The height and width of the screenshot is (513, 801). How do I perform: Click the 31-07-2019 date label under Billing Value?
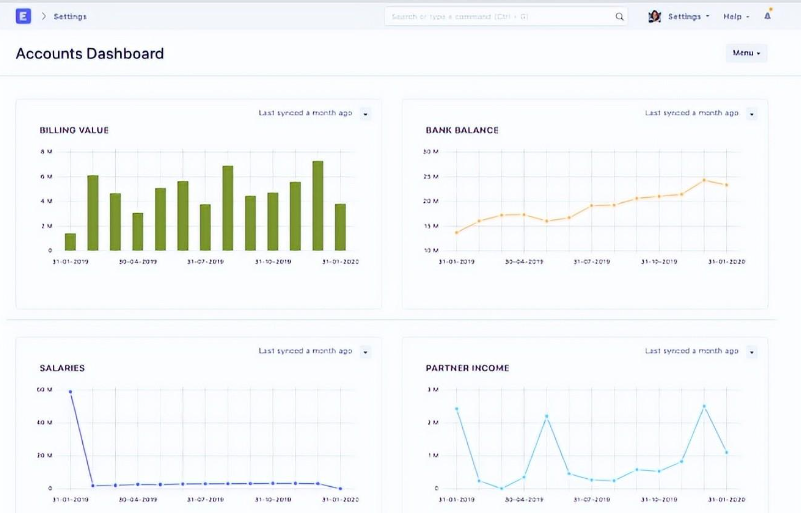click(x=205, y=262)
